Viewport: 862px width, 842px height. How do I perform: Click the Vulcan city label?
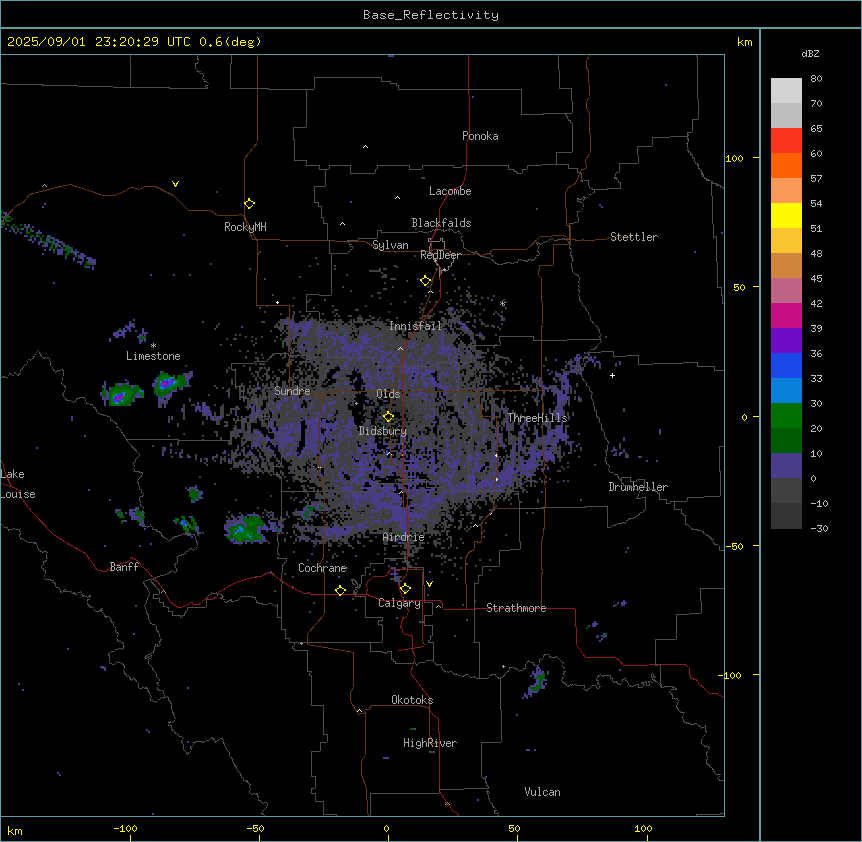(x=542, y=792)
